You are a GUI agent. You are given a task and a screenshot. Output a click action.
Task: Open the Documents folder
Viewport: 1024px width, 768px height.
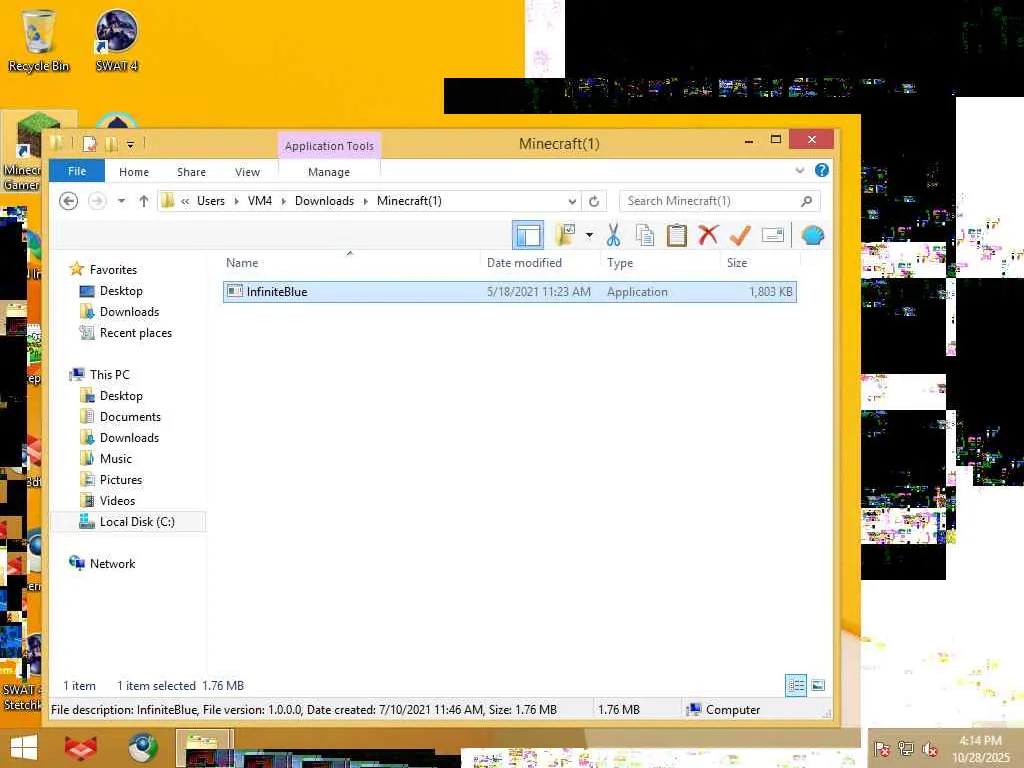pos(130,417)
